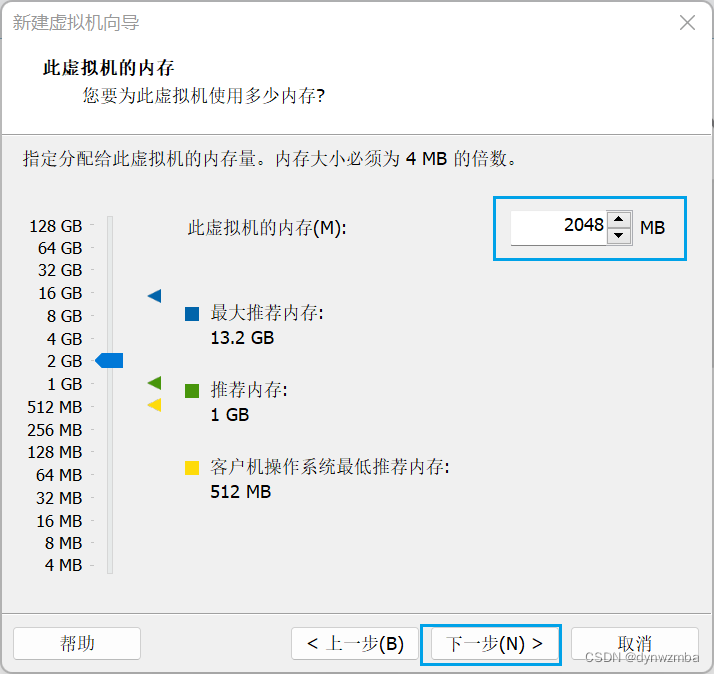The image size is (714, 674).
Task: Click the 512 MB value under 客户机操作系统最低推荐内存
Action: tap(240, 492)
